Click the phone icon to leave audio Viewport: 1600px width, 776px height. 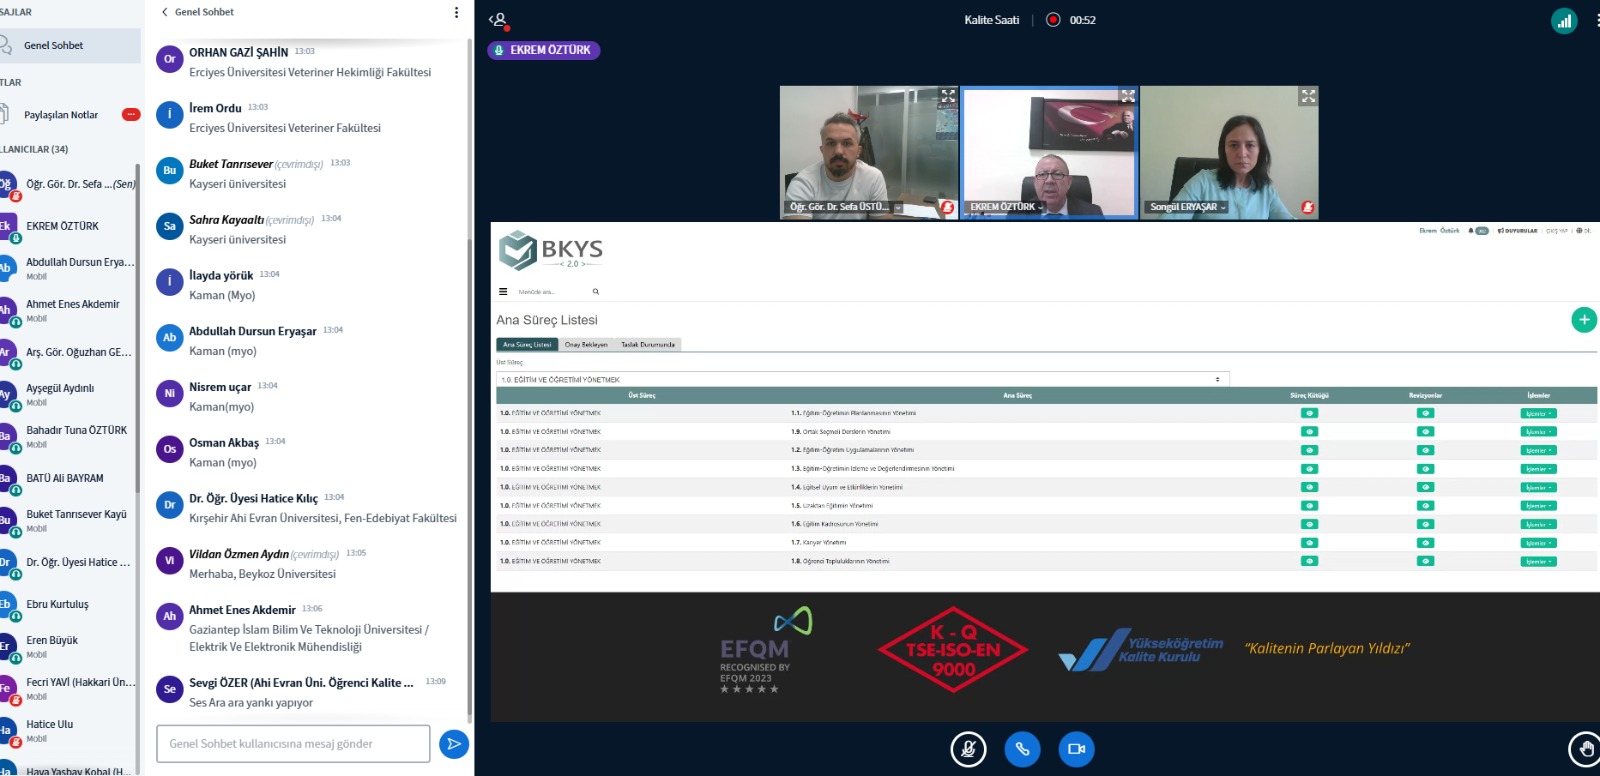1022,749
